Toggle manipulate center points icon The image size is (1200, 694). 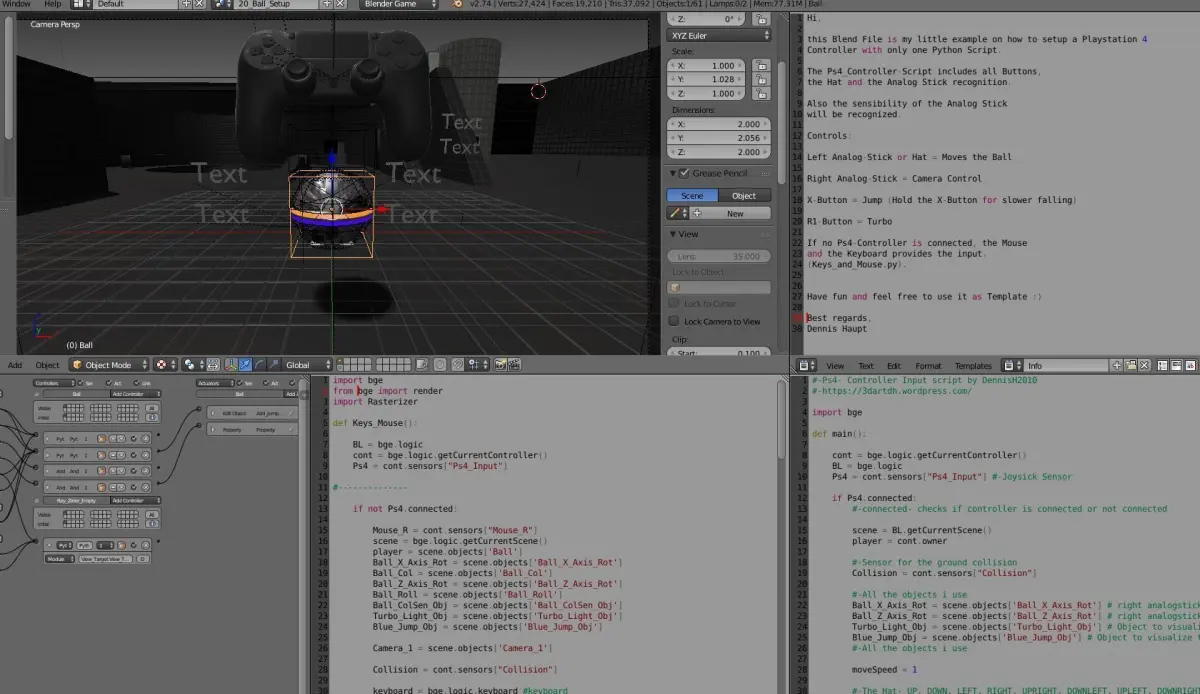tap(214, 365)
